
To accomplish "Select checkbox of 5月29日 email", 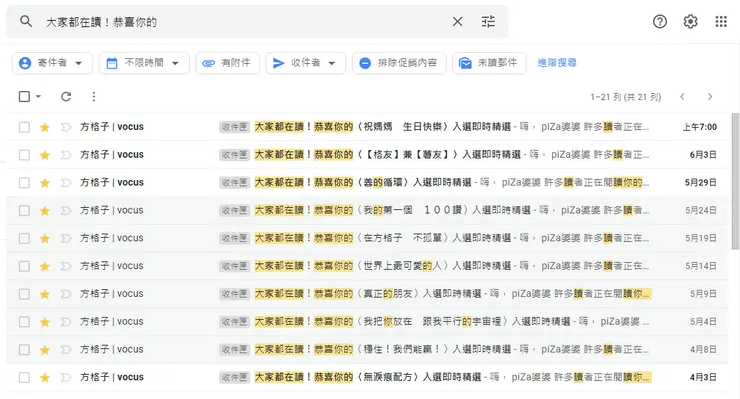I will (24, 183).
